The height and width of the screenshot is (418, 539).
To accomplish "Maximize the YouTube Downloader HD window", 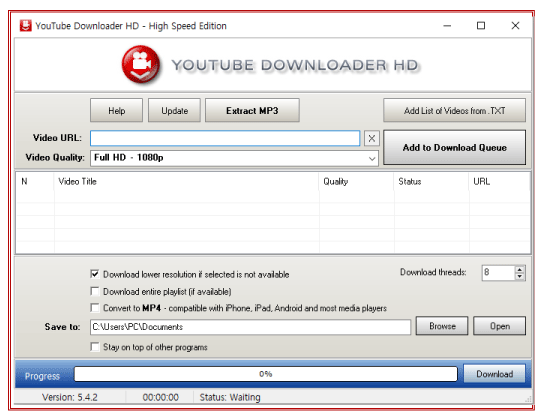I will (x=481, y=26).
